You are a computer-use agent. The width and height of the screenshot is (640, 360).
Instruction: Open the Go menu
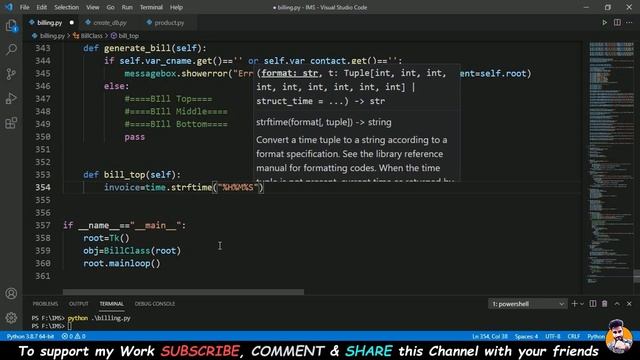(110, 7)
